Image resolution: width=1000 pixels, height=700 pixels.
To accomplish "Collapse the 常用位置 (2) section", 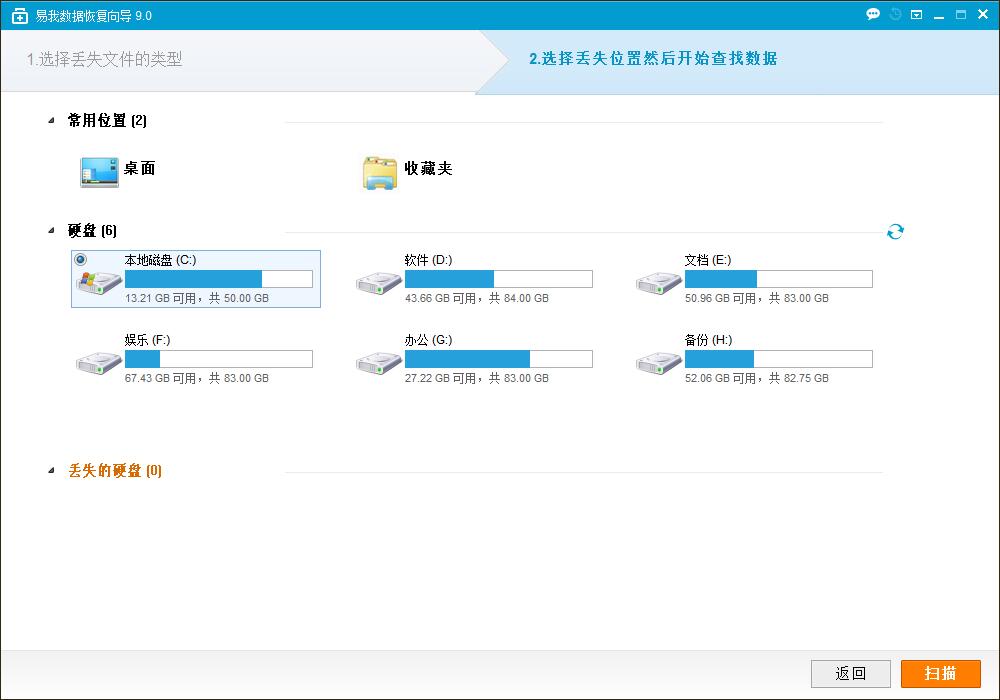I will (x=49, y=120).
